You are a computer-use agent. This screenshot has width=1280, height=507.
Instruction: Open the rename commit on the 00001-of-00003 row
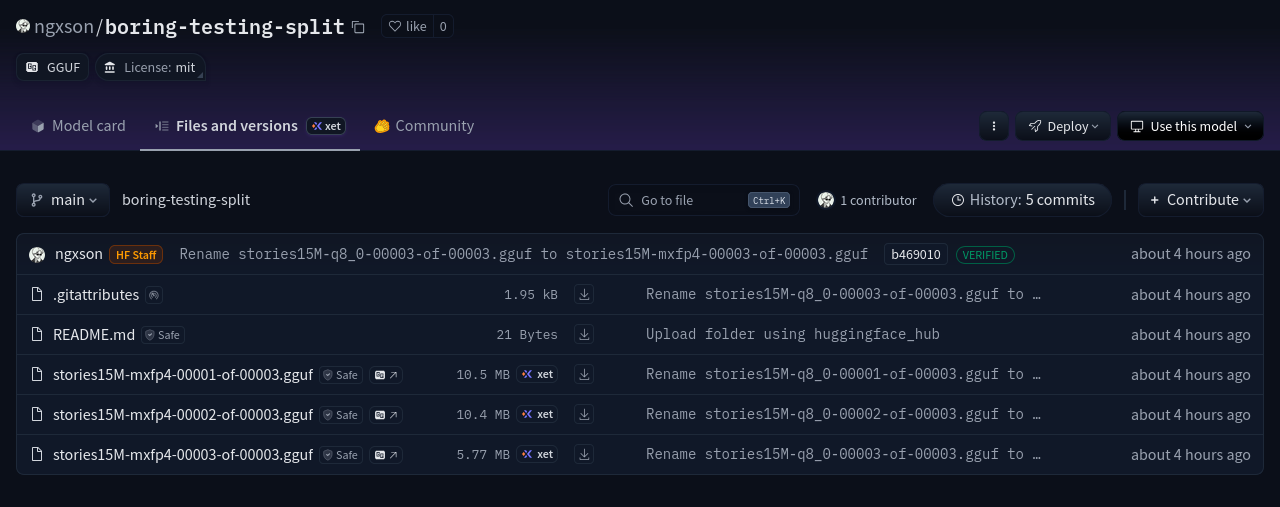[x=843, y=375]
